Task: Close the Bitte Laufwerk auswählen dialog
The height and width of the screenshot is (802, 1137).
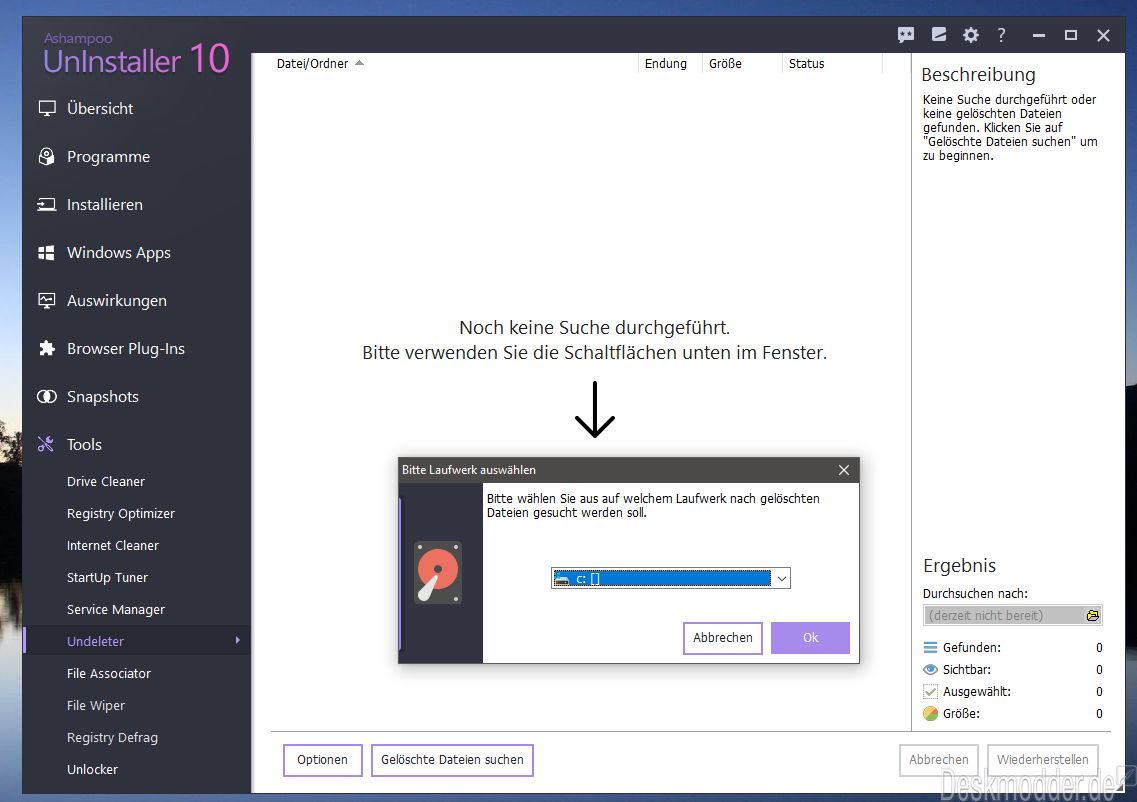Action: pyautogui.click(x=844, y=470)
